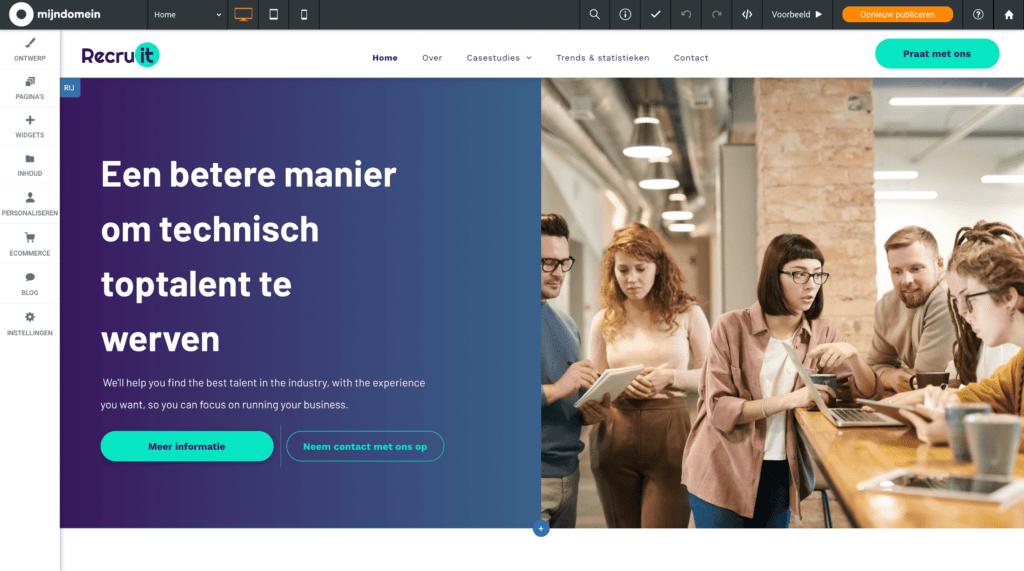The image size is (1024, 571).
Task: Open the Home page selector dropdown
Action: pos(188,15)
